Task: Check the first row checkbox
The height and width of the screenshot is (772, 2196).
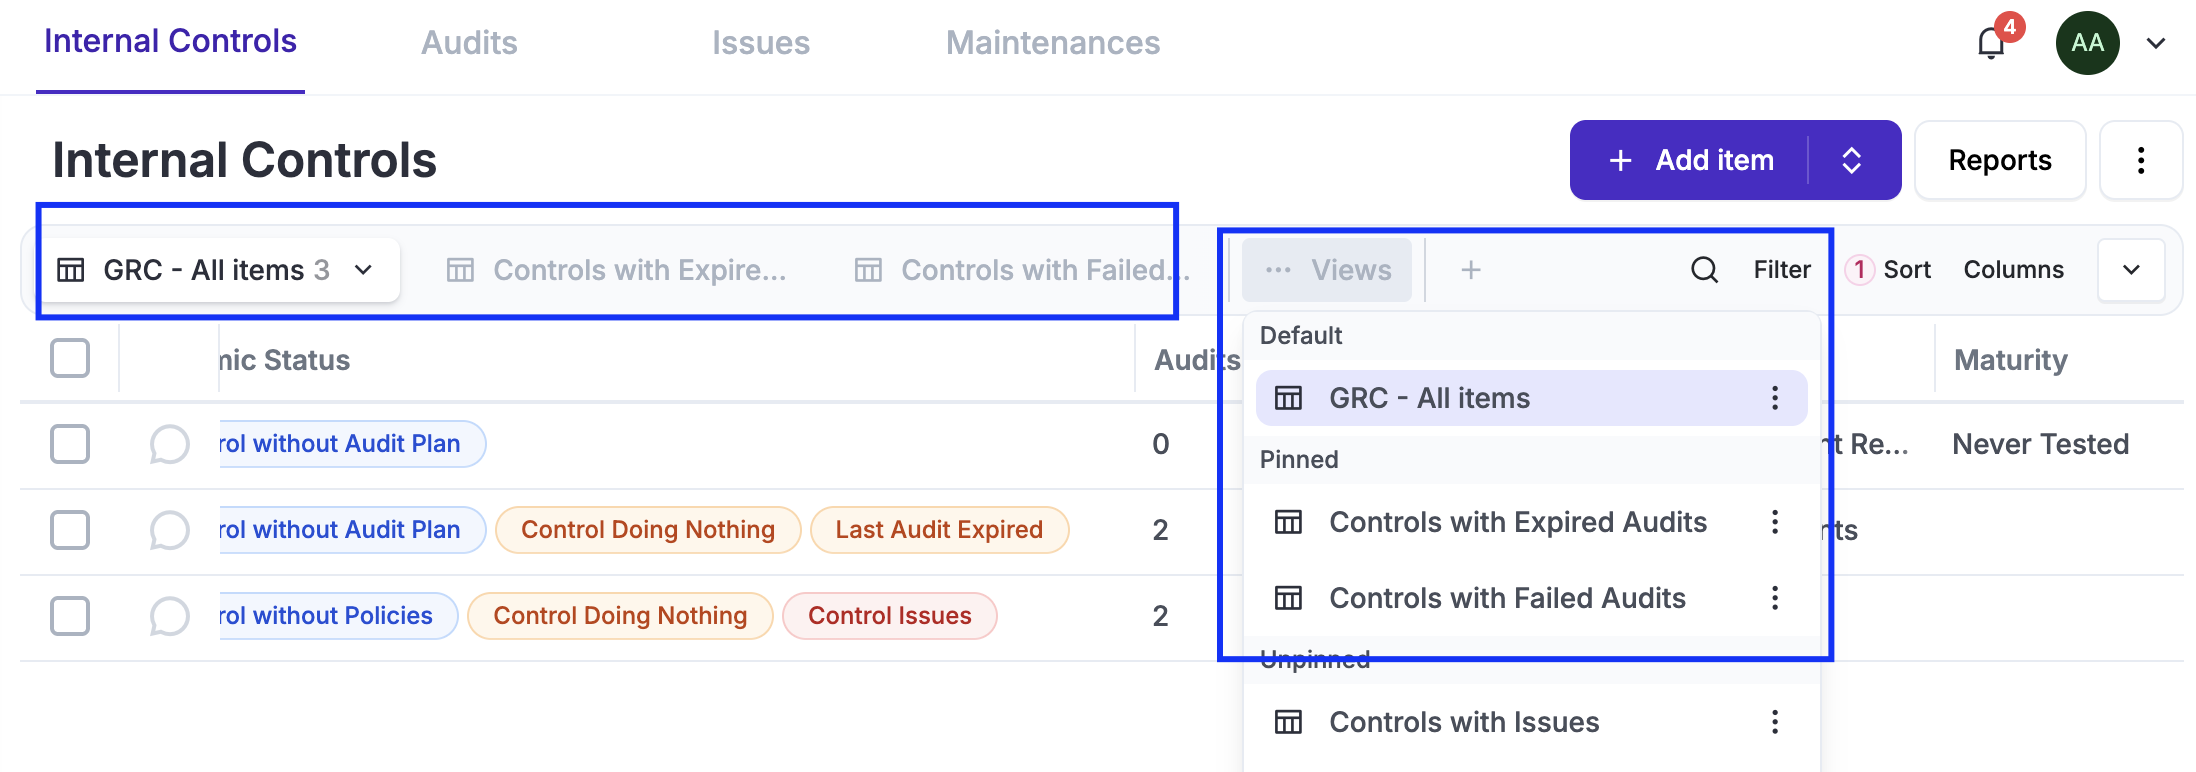Action: tap(70, 444)
